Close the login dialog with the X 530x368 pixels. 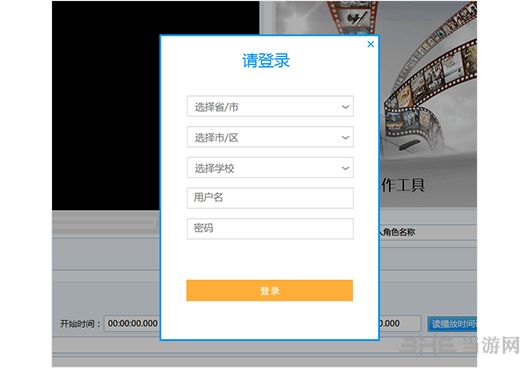(x=370, y=44)
